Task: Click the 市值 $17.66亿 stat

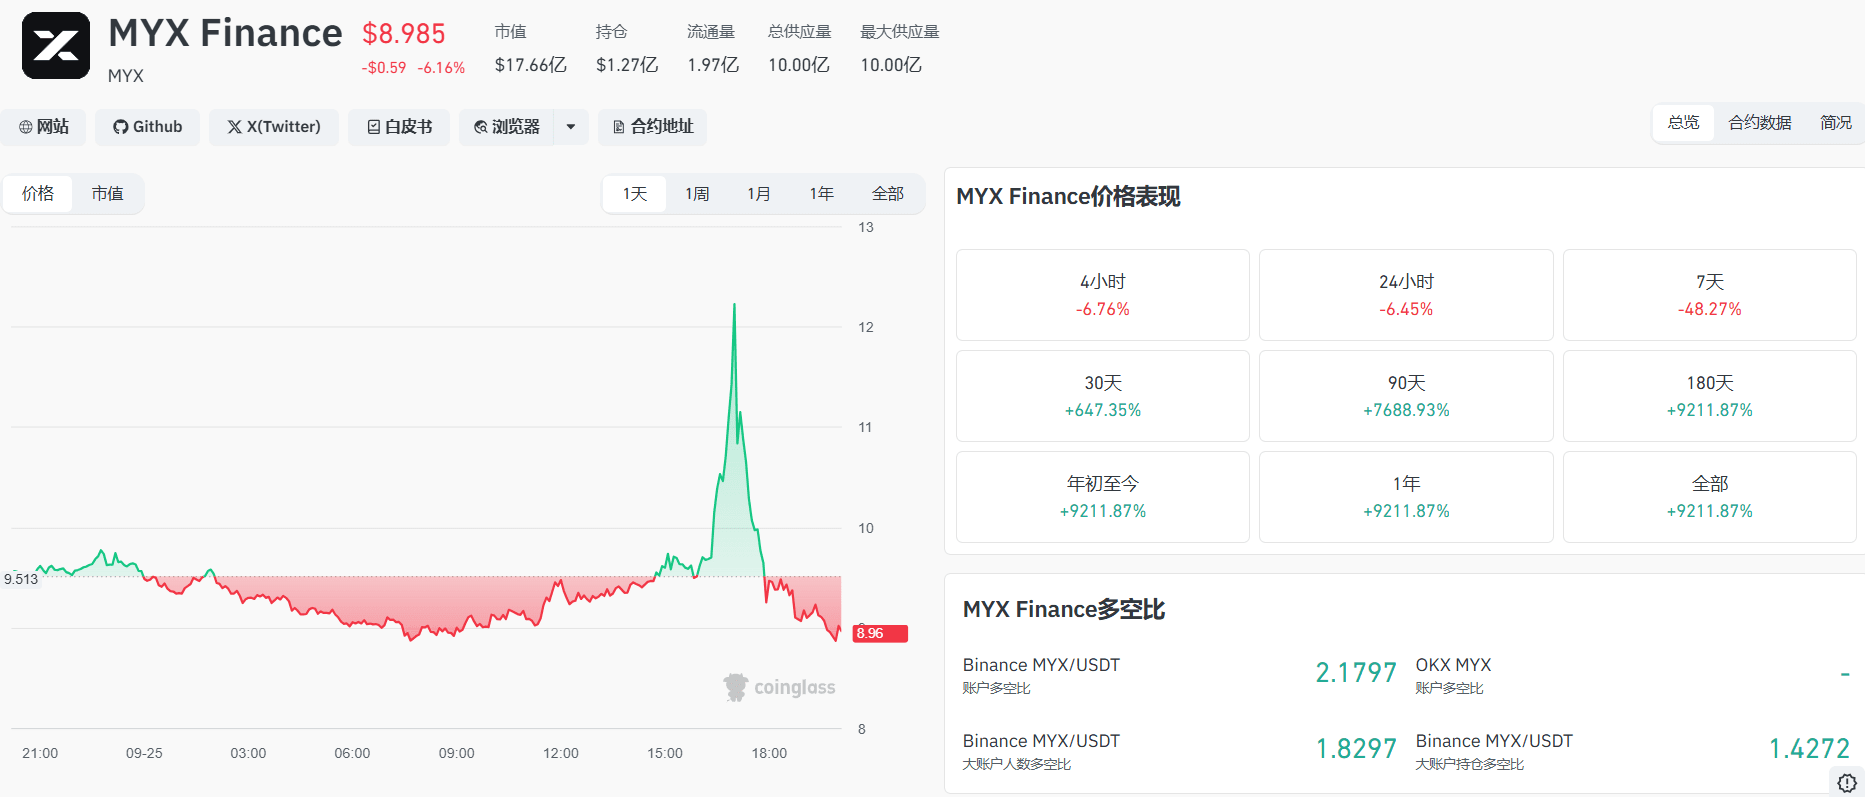Action: click(x=530, y=49)
